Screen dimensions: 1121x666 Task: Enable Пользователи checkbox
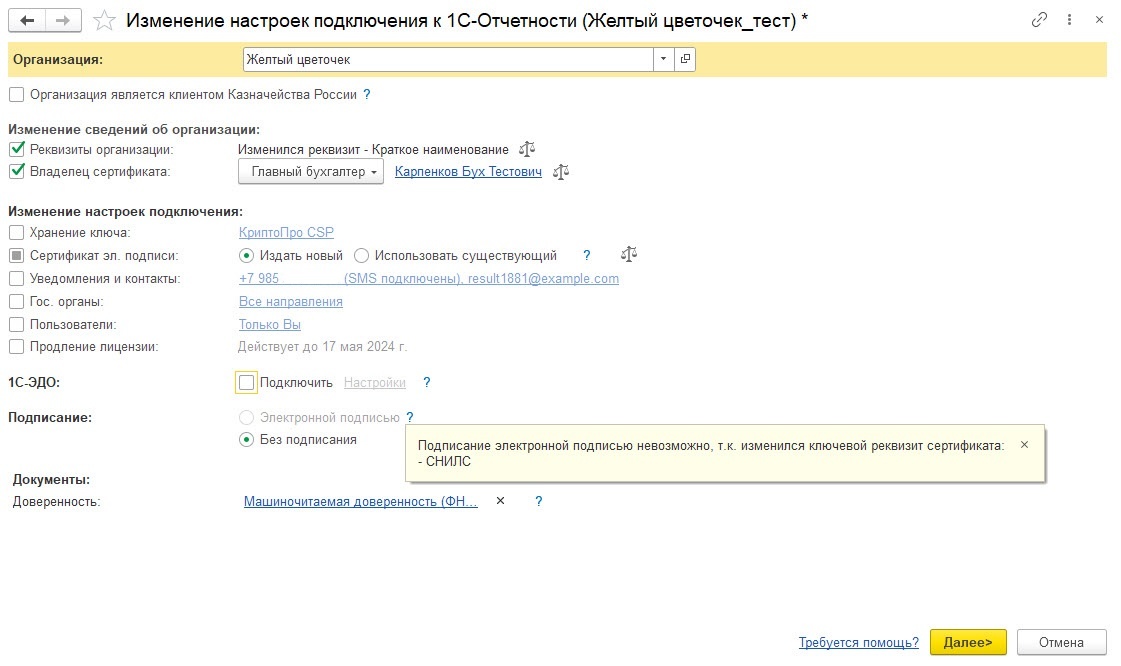click(16, 324)
